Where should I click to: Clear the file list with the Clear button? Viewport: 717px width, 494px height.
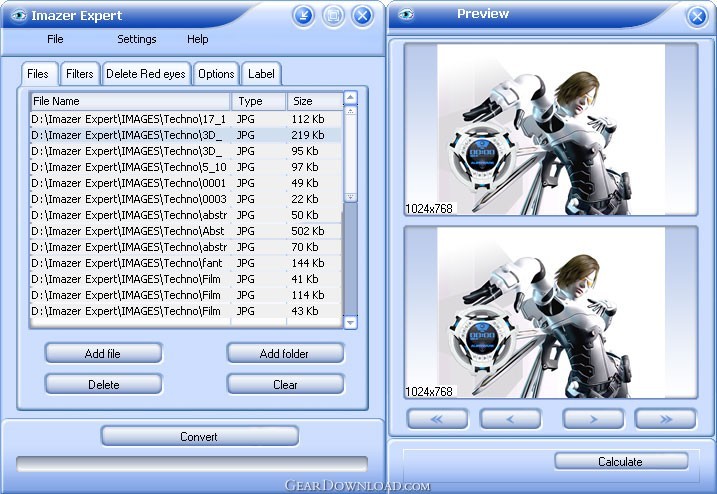point(285,385)
